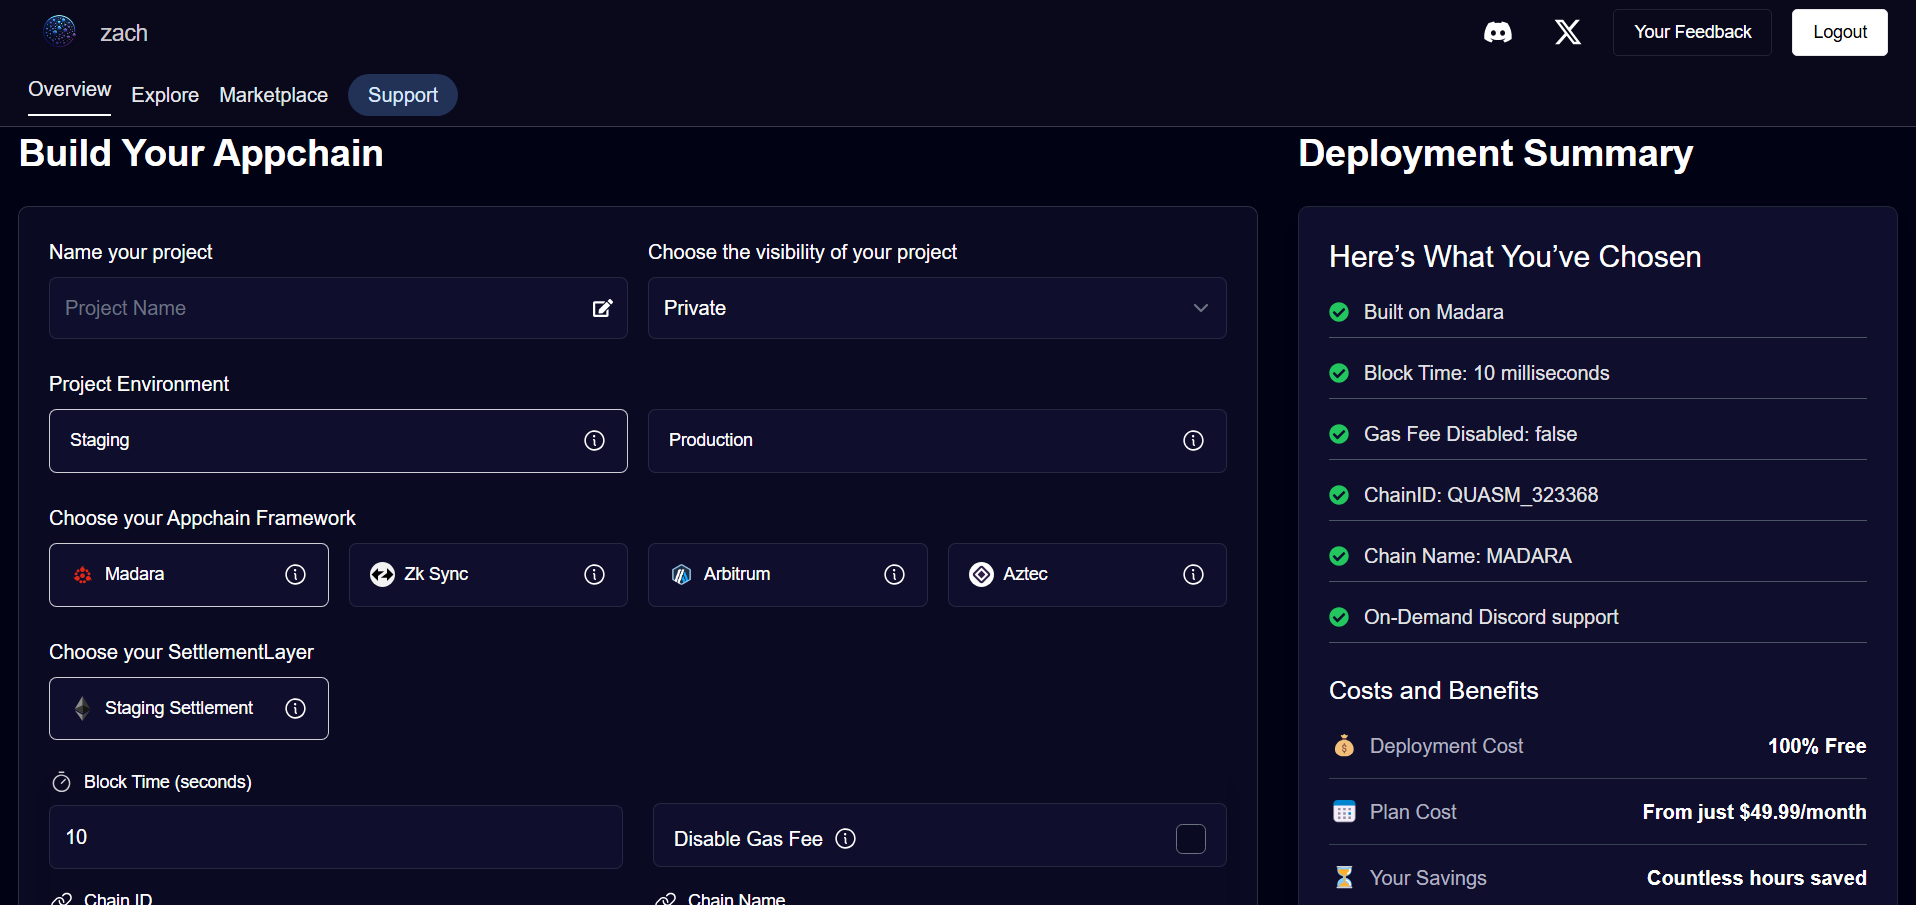This screenshot has width=1916, height=905.
Task: Click the green check beside Built on Madara
Action: pyautogui.click(x=1339, y=312)
